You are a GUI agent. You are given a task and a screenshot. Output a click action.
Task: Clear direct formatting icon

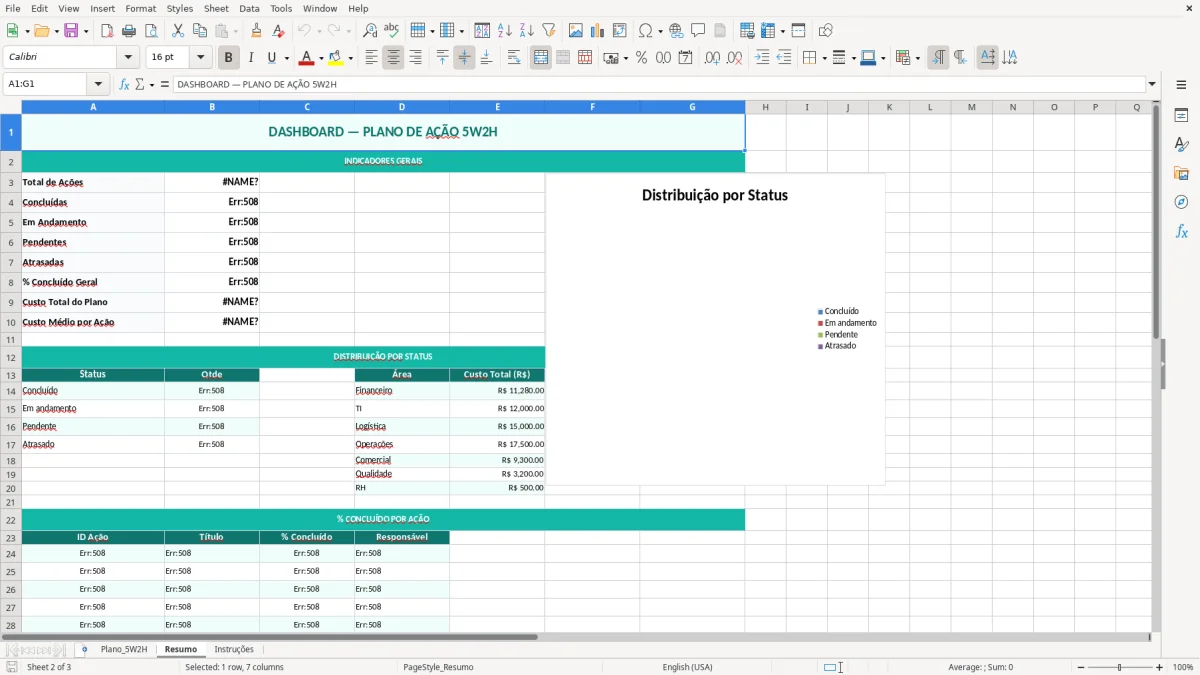pyautogui.click(x=278, y=31)
